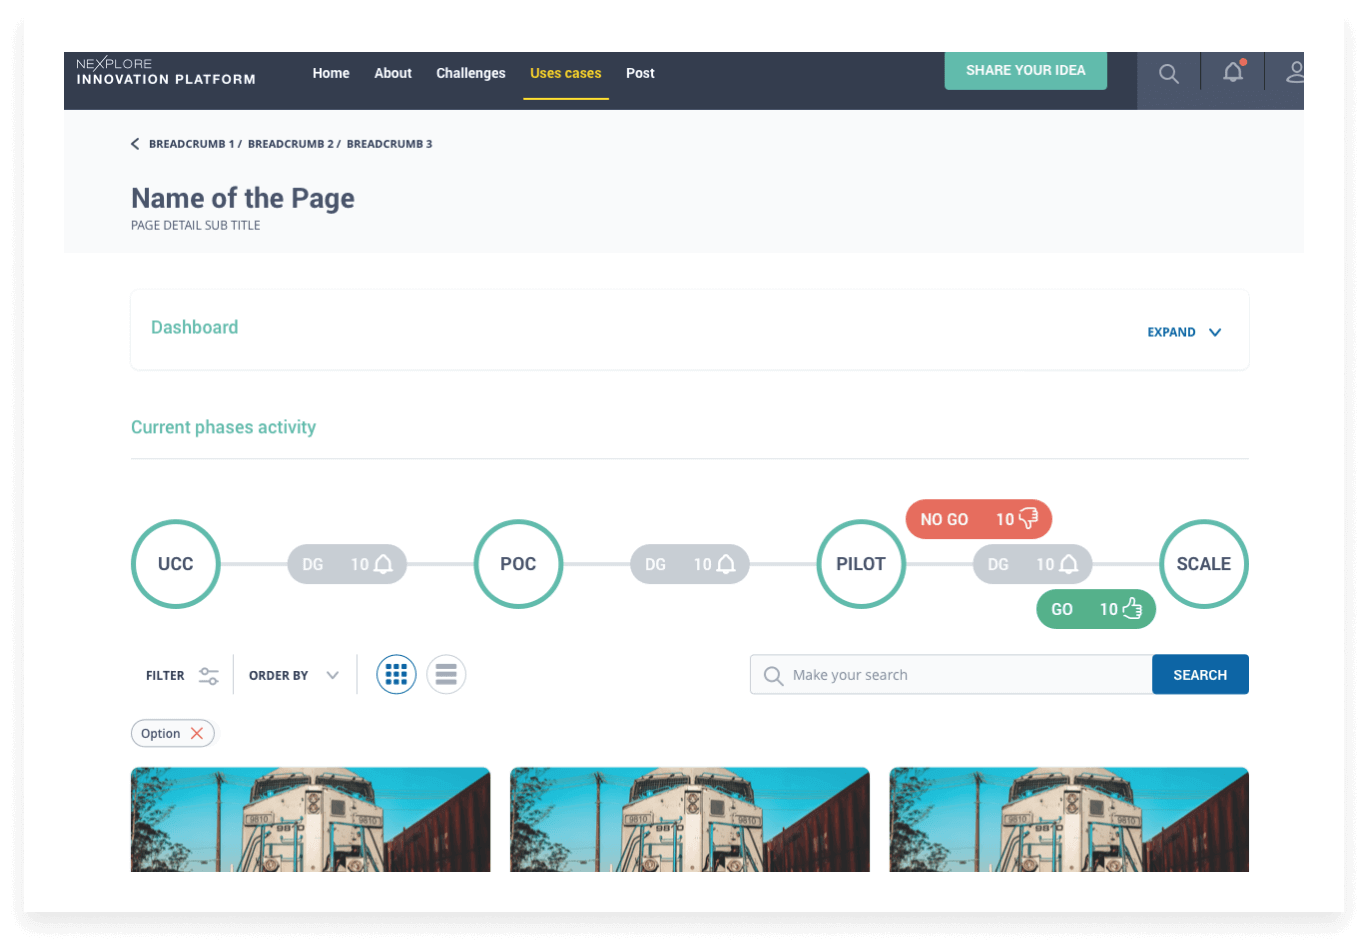Select the SCALE phase circle
The height and width of the screenshot is (948, 1368).
tap(1204, 564)
